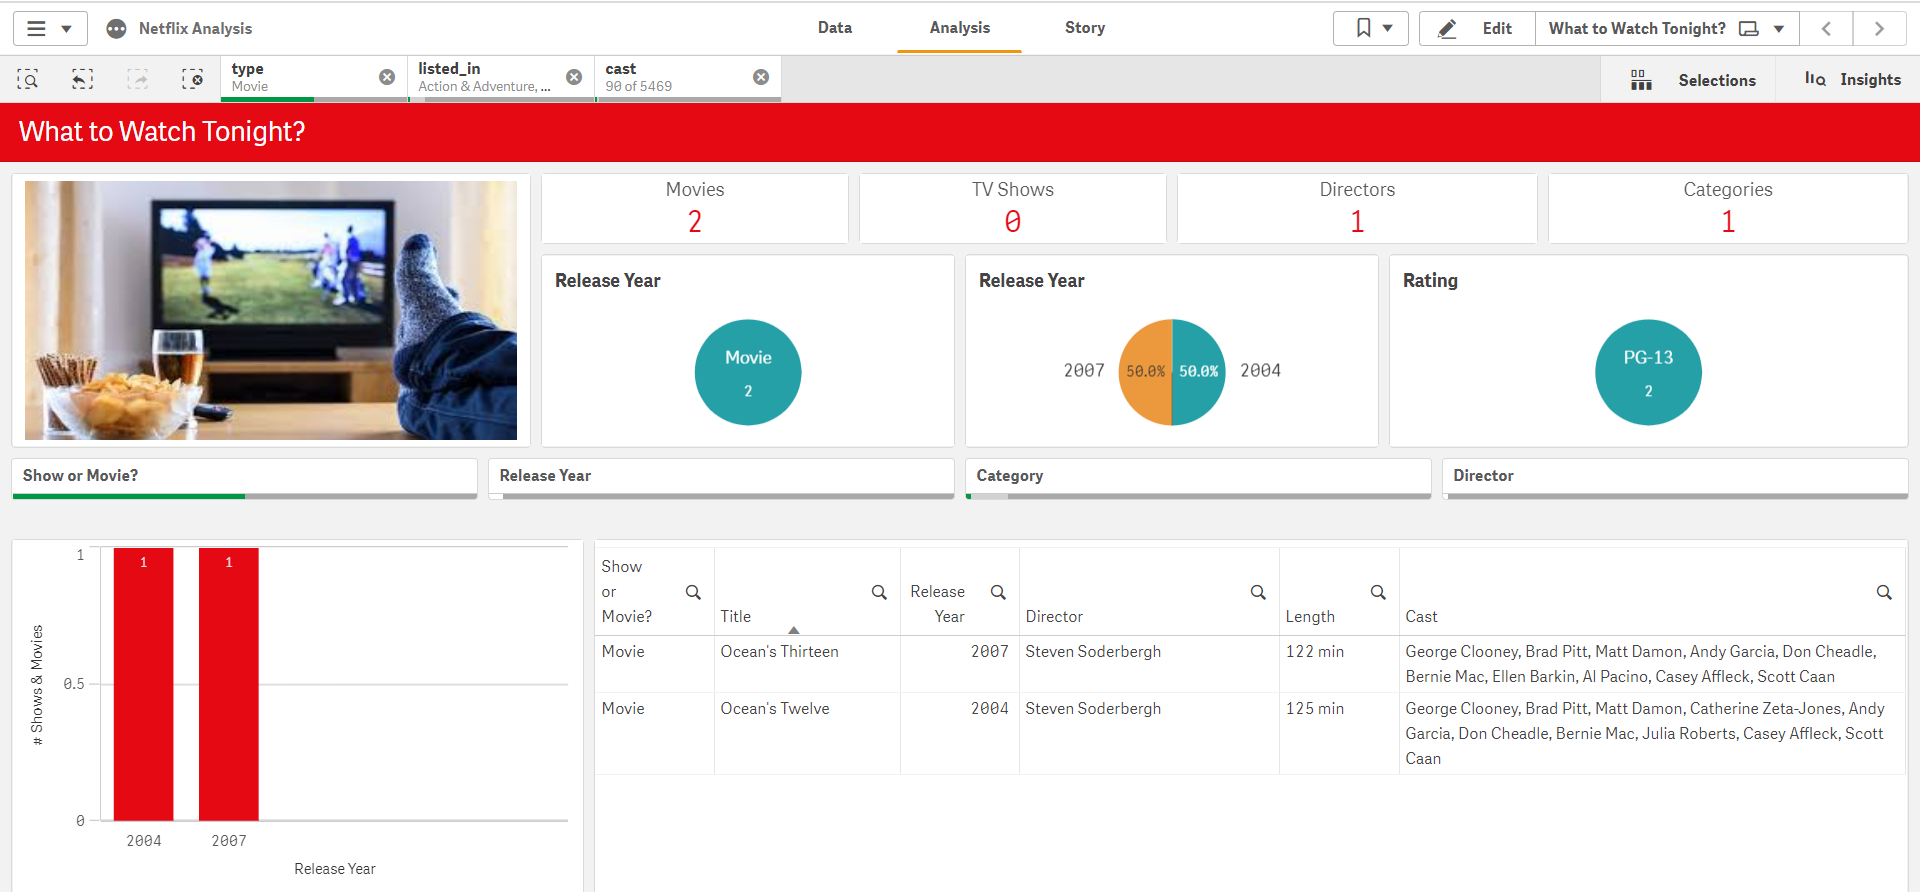Select the 2004 bar in bar chart
This screenshot has width=1920, height=892.
144,684
